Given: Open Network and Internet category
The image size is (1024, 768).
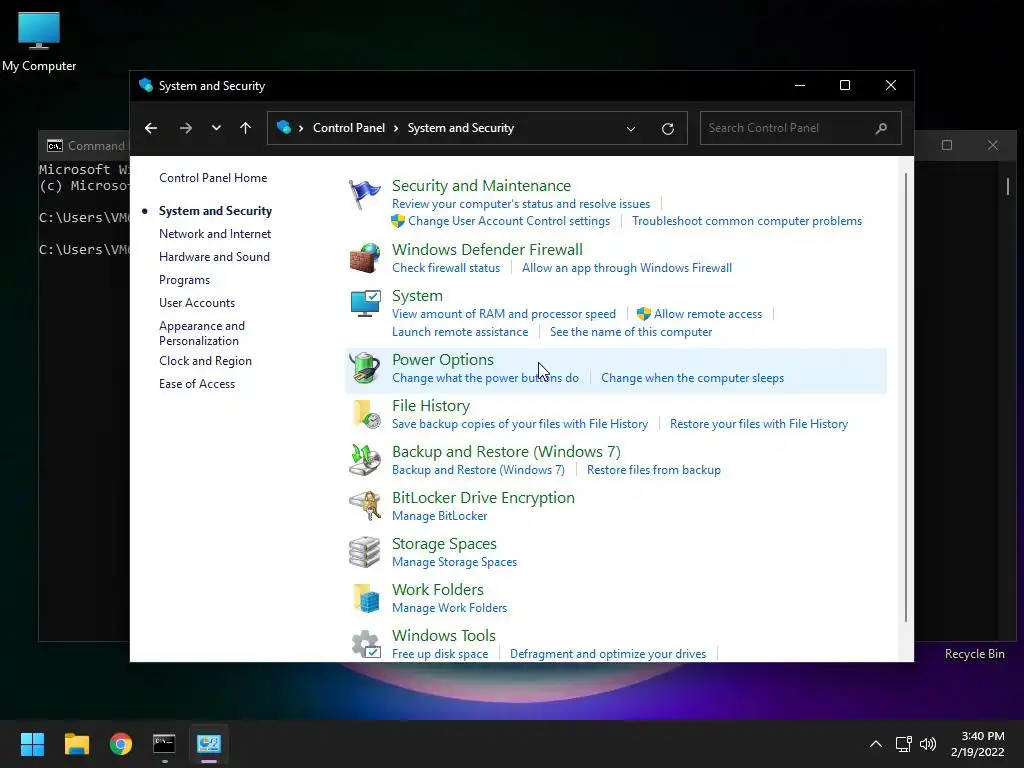Looking at the screenshot, I should click(215, 234).
